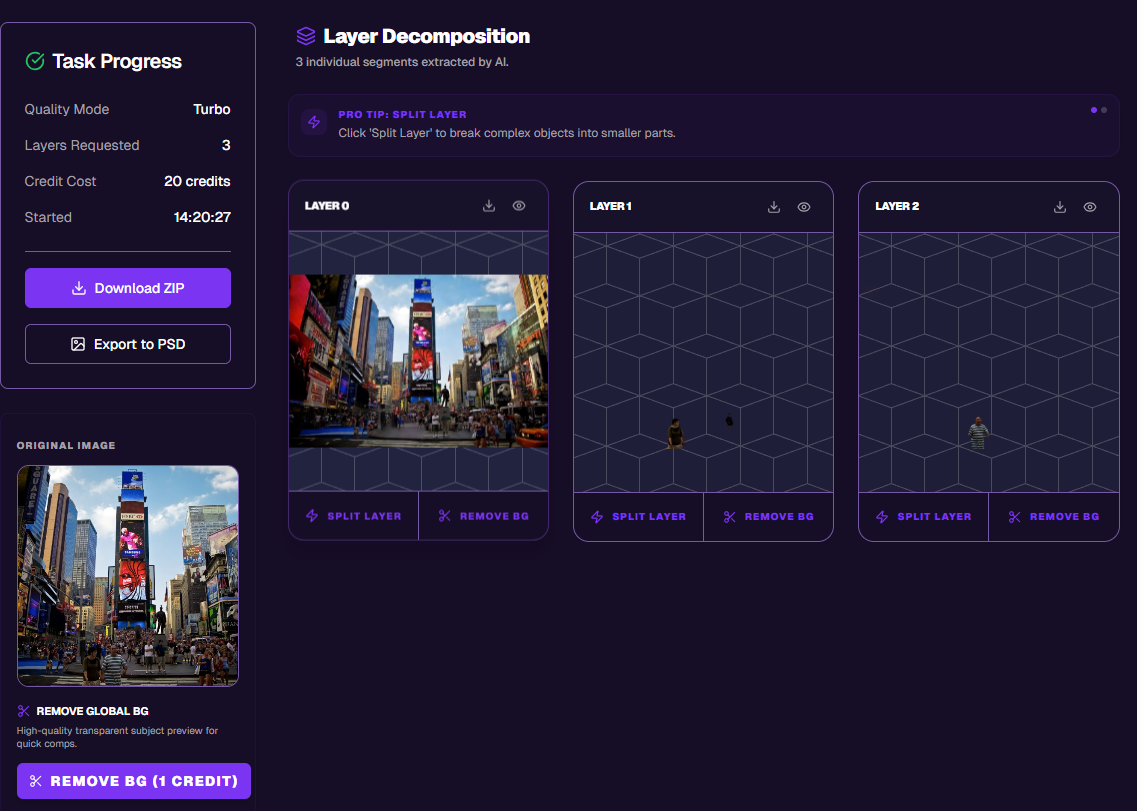Click the Download ZIP button
The image size is (1137, 811).
[x=128, y=288]
